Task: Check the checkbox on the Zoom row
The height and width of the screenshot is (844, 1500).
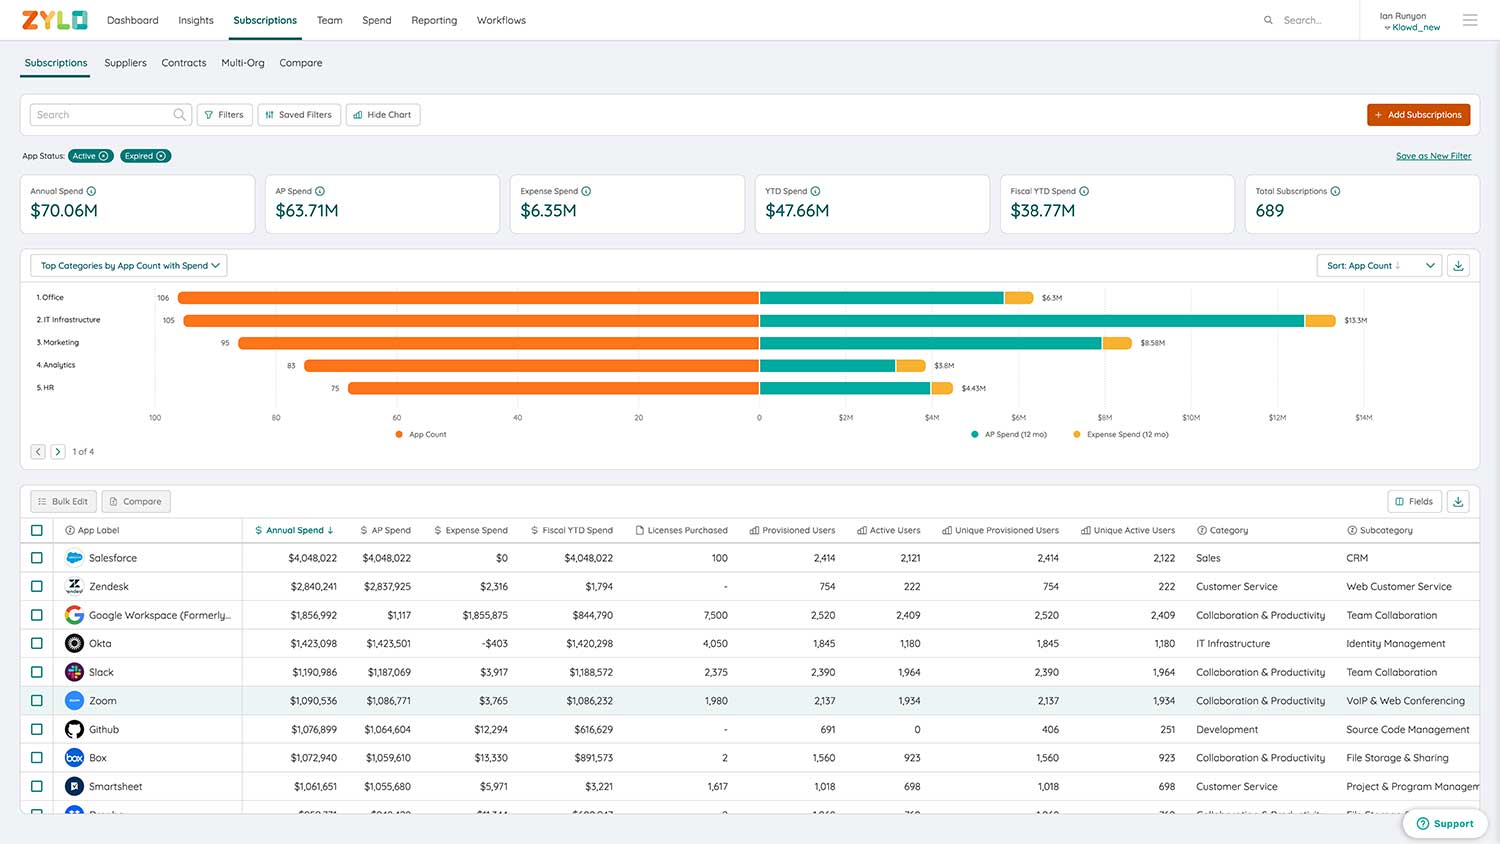Action: tap(37, 700)
